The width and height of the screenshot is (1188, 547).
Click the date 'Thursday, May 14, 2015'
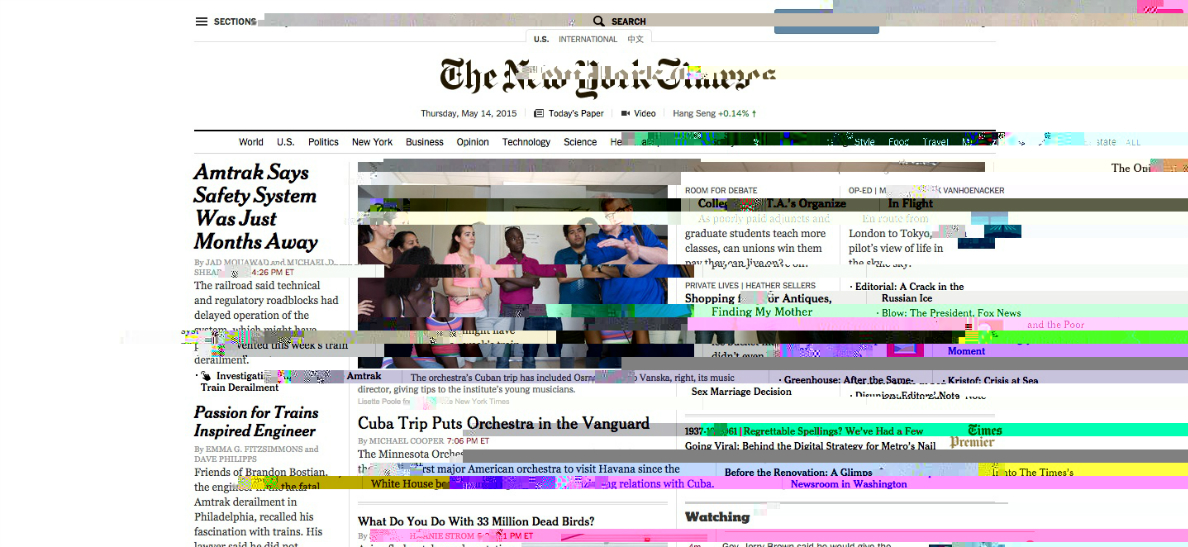click(469, 114)
